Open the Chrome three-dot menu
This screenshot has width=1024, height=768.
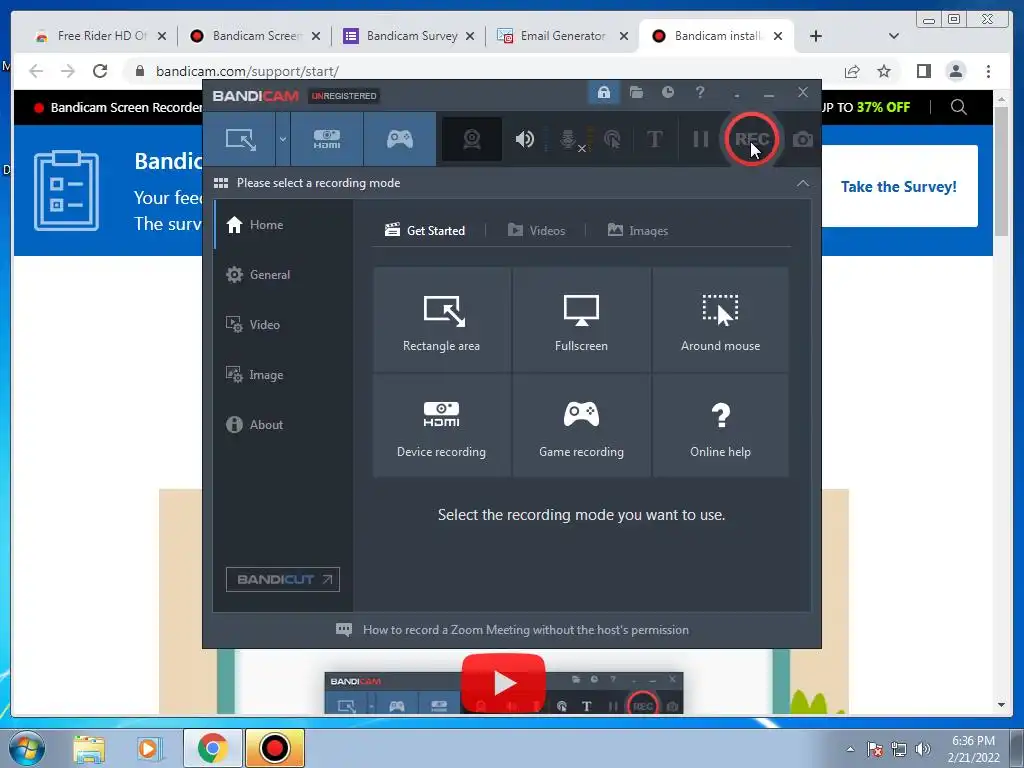coord(988,71)
